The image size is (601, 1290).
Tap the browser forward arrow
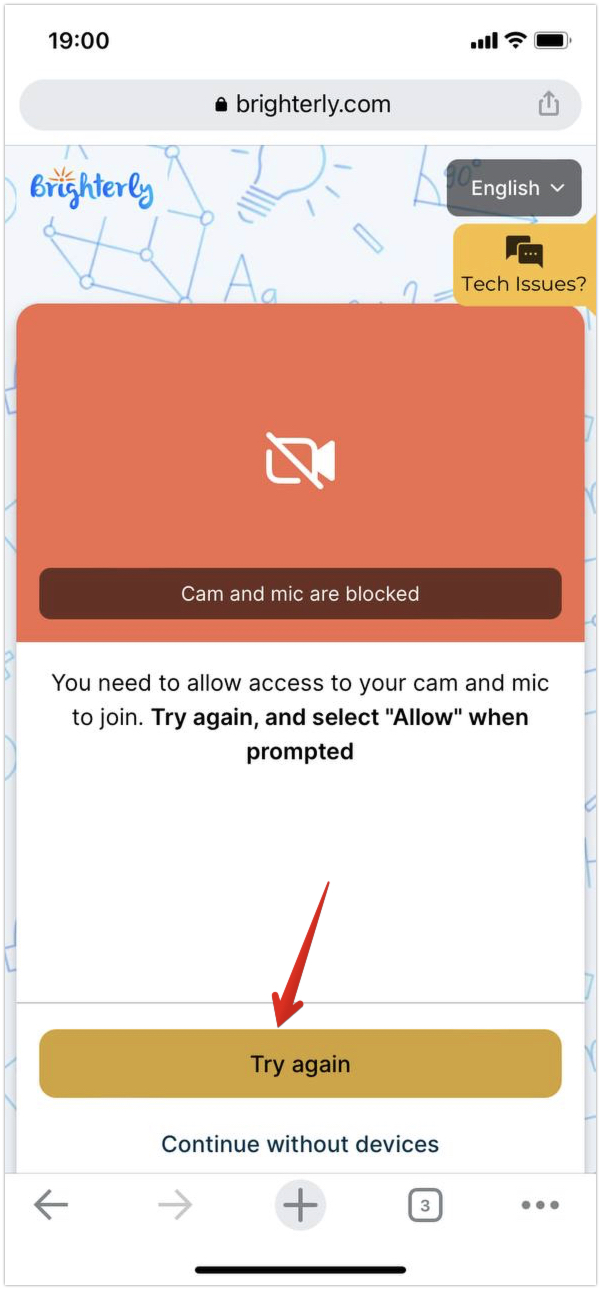tap(175, 1206)
